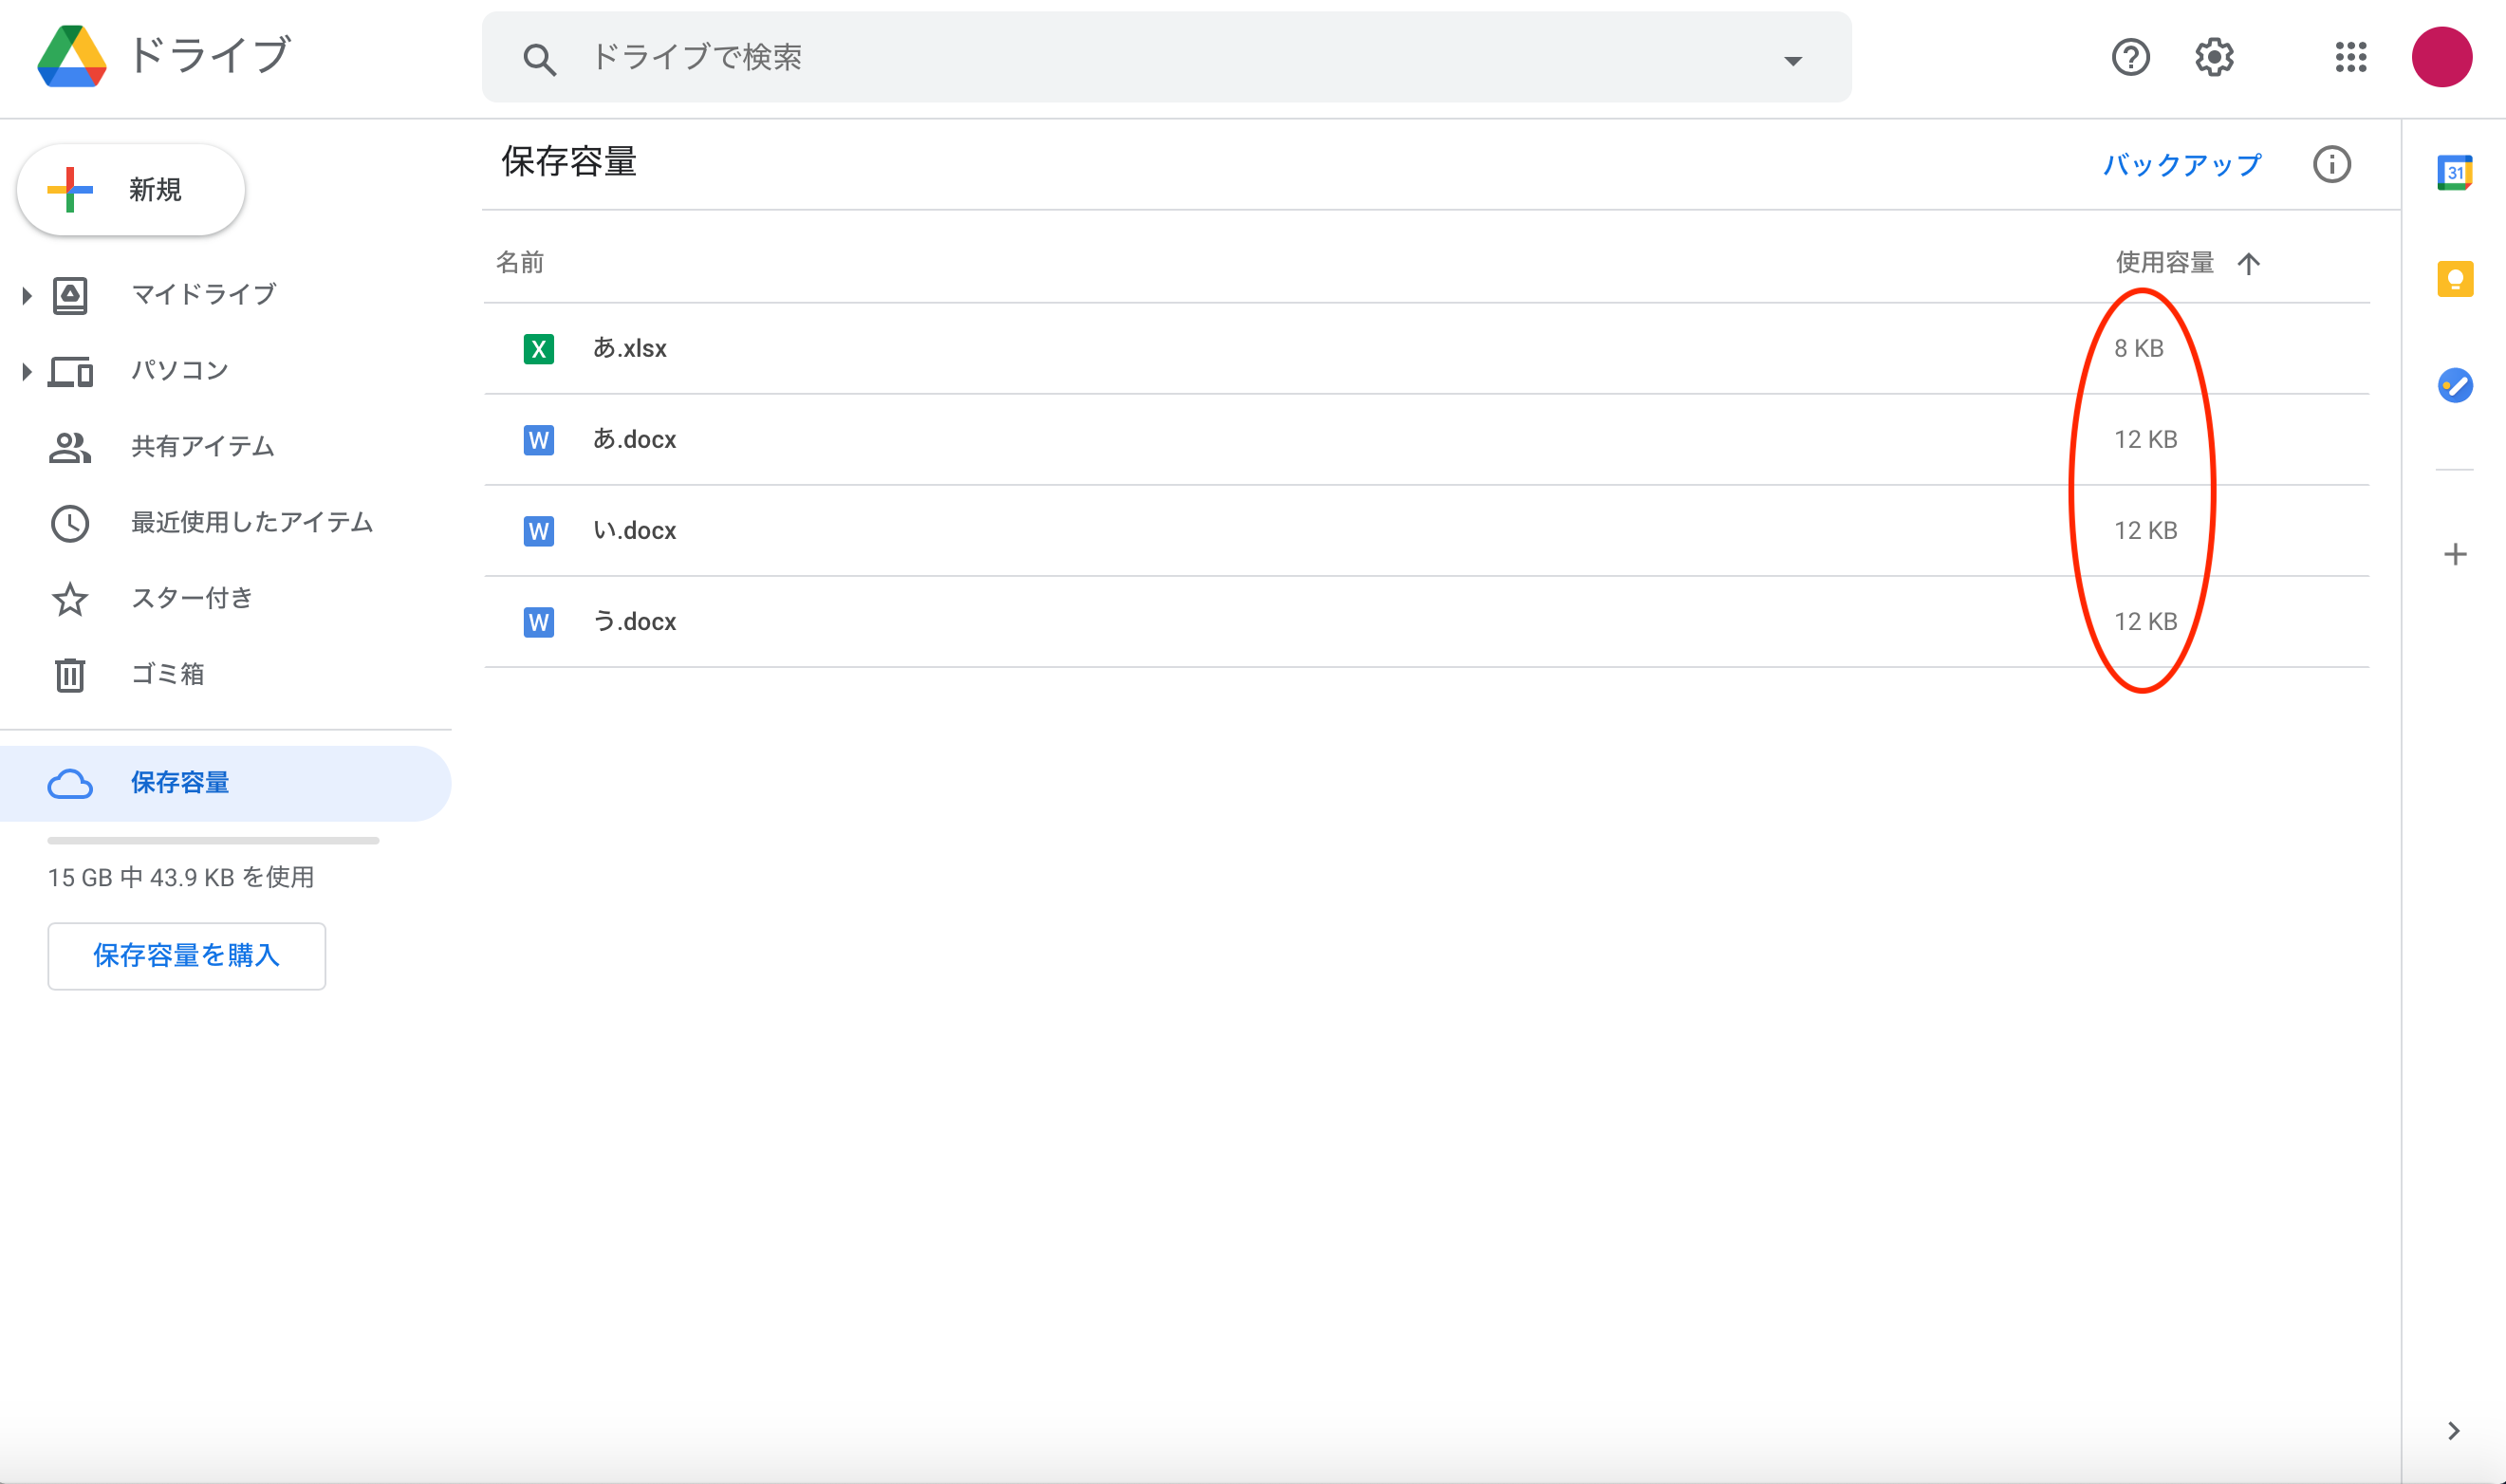2506x1484 pixels.
Task: Show details with the info icon
Action: click(x=2331, y=164)
